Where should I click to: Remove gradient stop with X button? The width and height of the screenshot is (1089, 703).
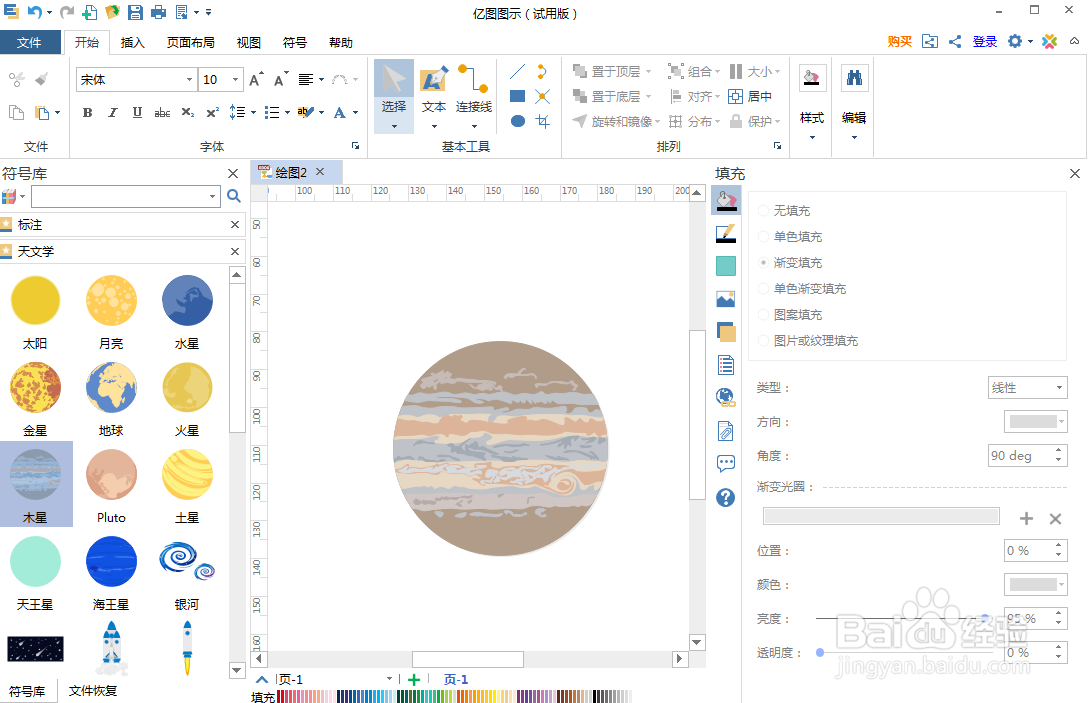coord(1055,518)
